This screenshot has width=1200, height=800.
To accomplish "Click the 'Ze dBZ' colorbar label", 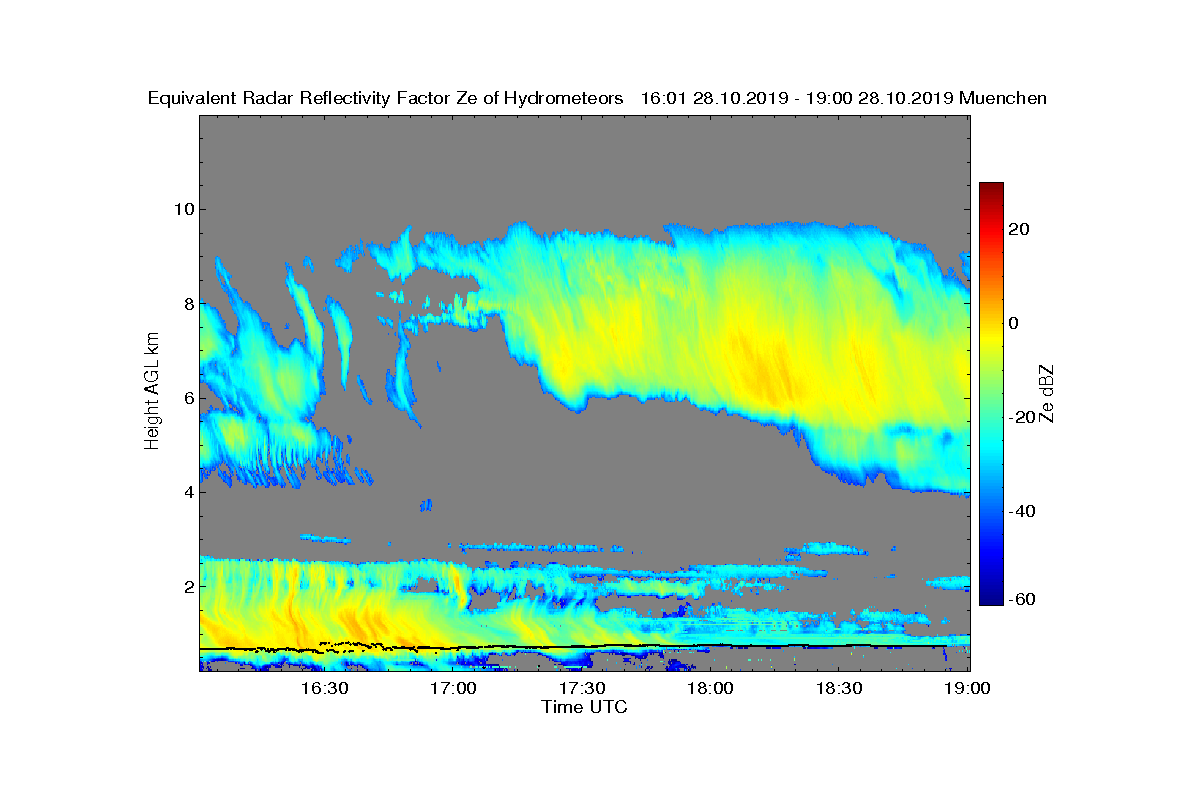I will [1047, 393].
